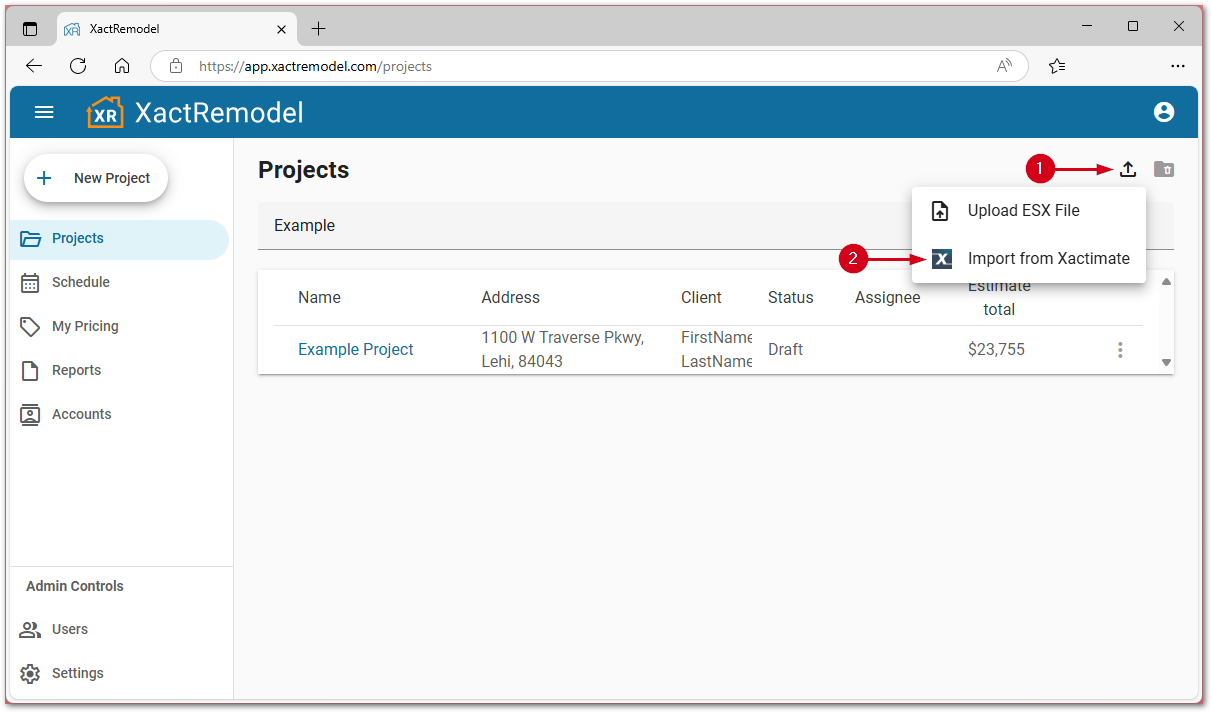Select the XactRemodel browser tab
Viewport: 1212px width, 713px height.
pos(175,29)
